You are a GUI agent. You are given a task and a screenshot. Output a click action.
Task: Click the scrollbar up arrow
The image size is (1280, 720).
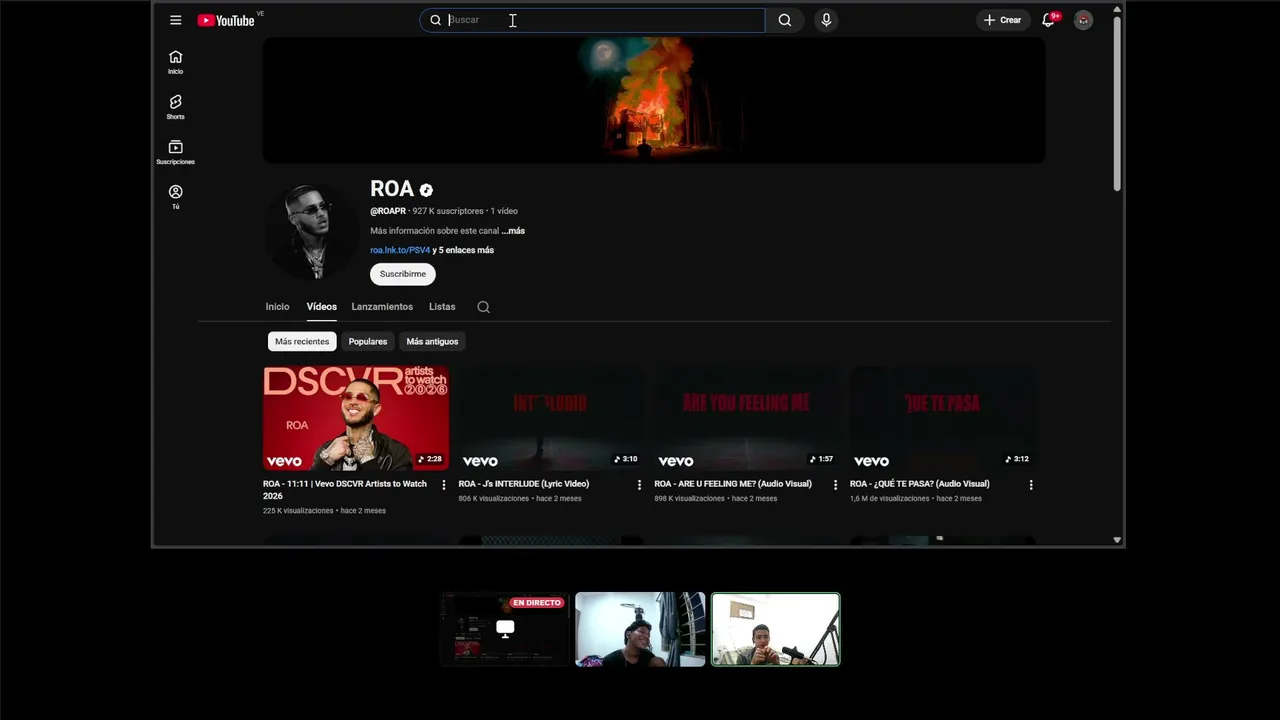(x=1117, y=8)
